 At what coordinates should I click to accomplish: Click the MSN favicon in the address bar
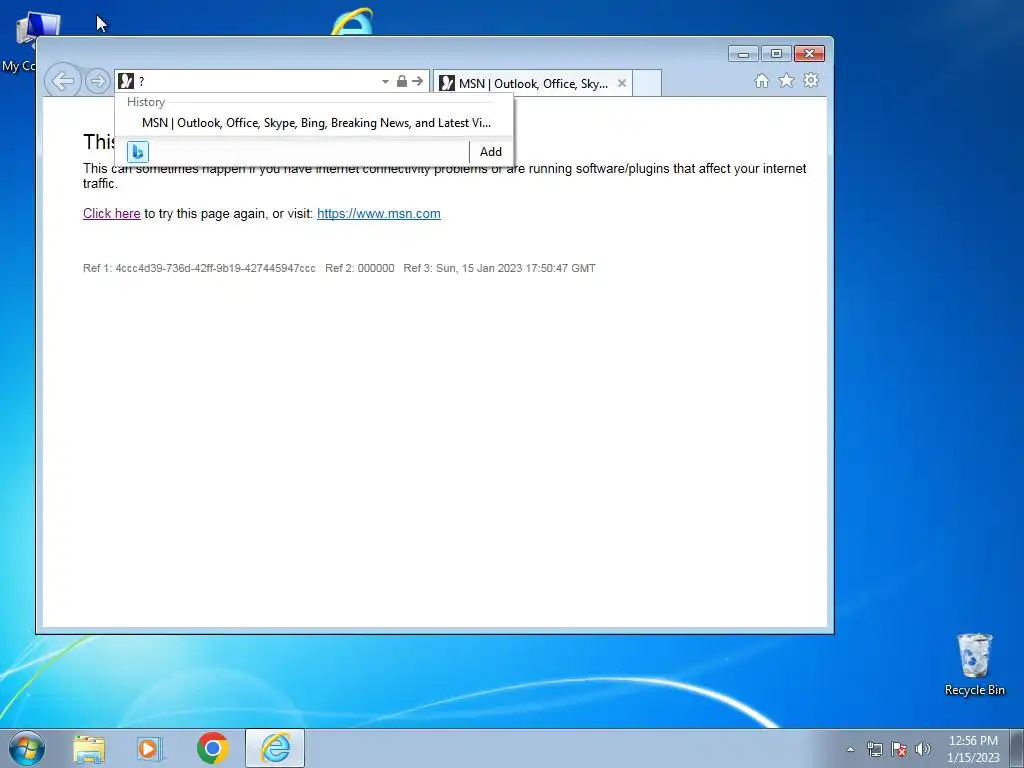click(126, 81)
